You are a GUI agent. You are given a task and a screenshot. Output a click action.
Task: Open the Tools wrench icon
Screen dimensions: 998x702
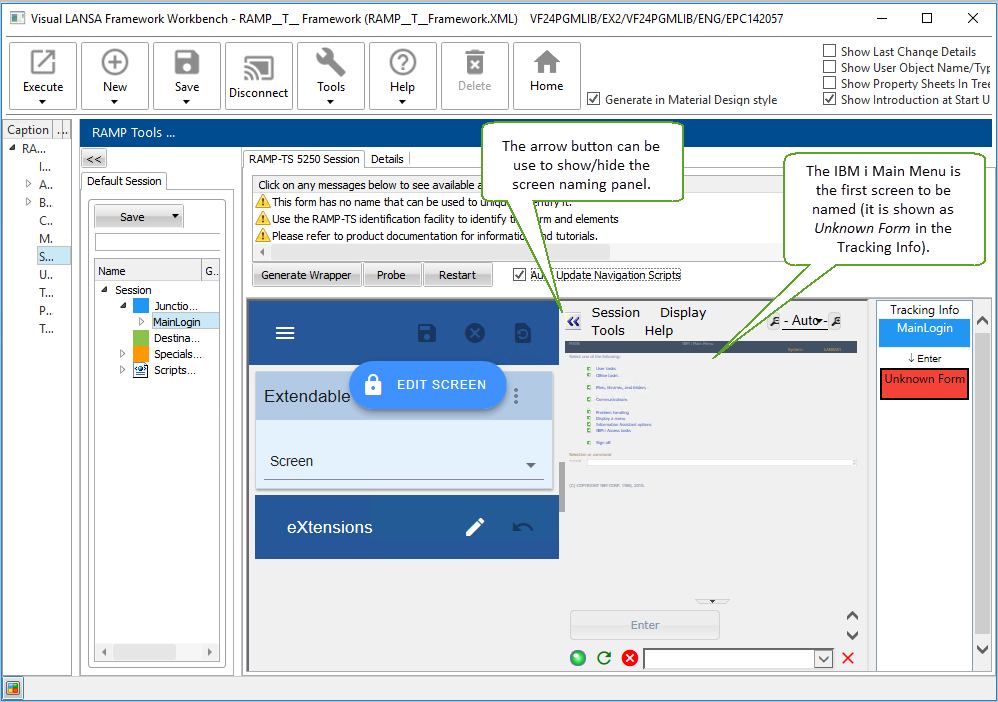(x=330, y=62)
